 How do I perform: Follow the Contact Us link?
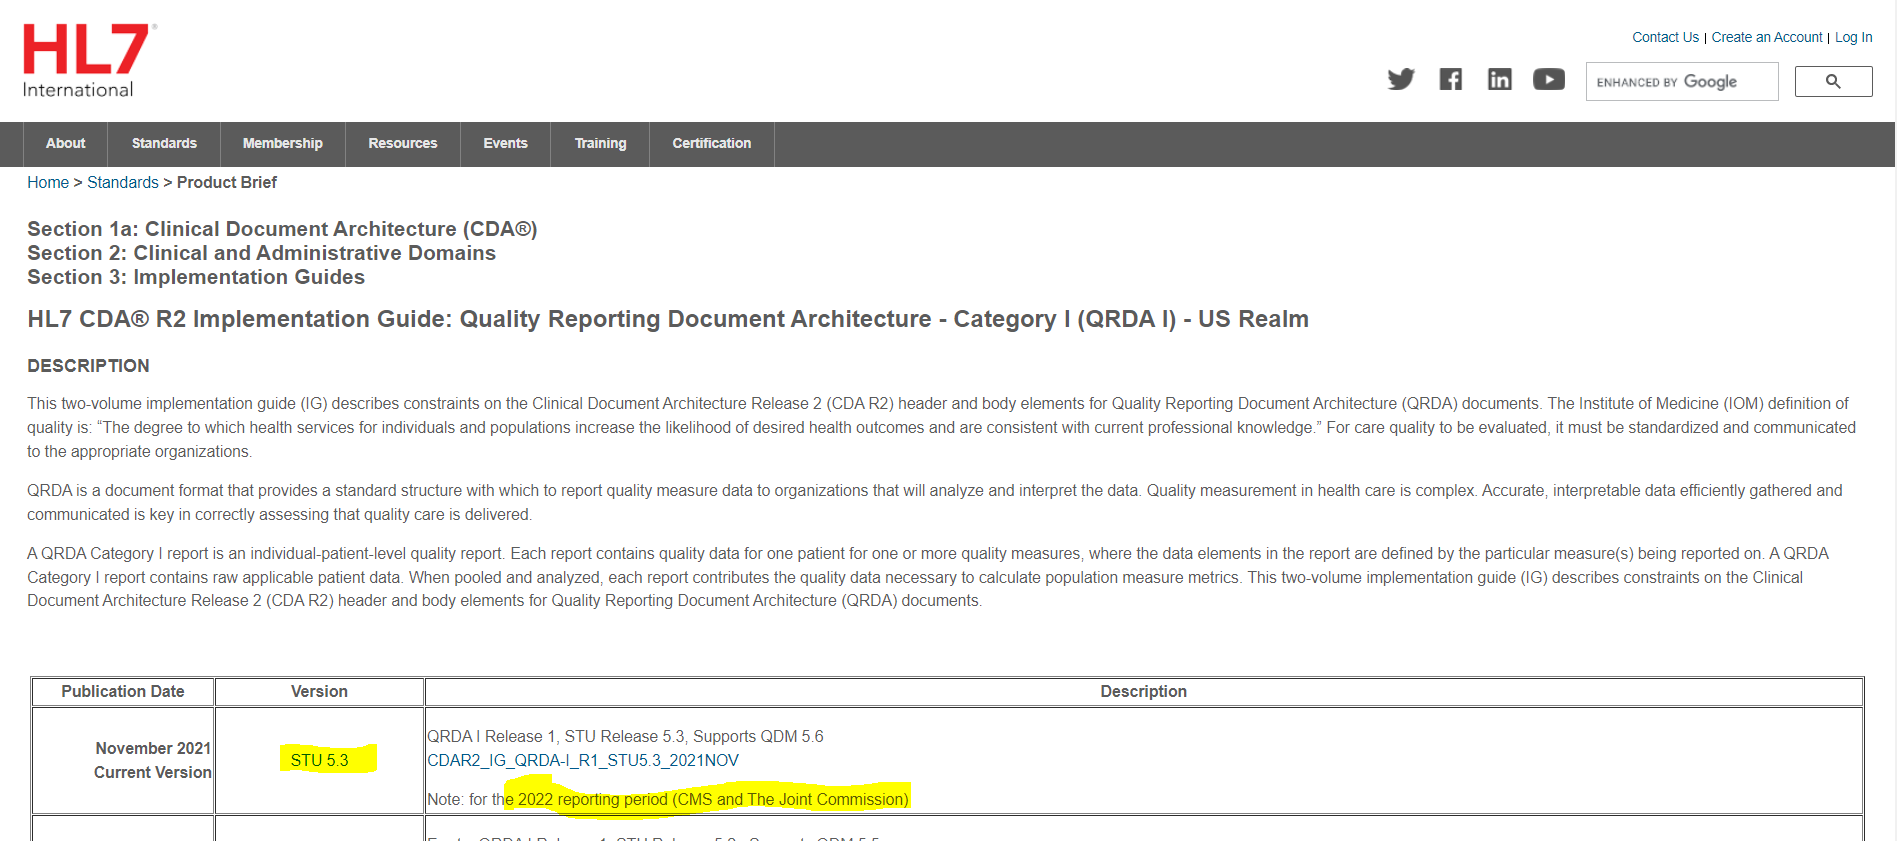click(1665, 37)
